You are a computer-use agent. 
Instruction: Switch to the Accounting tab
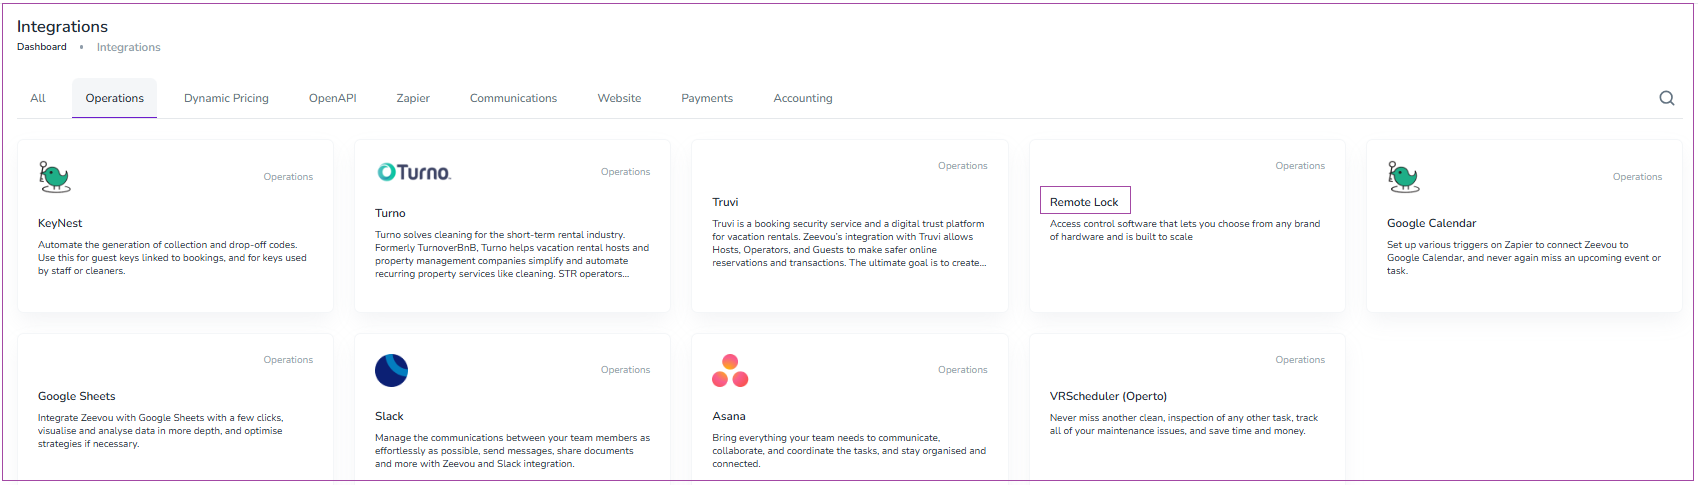click(803, 98)
